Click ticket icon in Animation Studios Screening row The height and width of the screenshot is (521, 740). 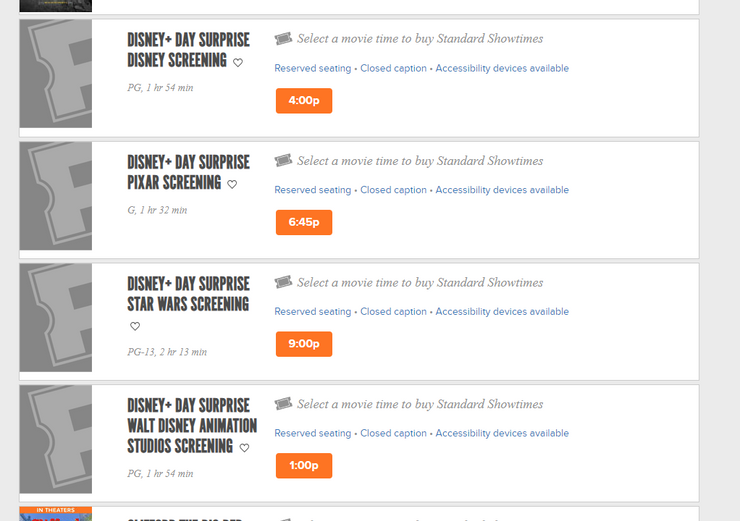[283, 404]
